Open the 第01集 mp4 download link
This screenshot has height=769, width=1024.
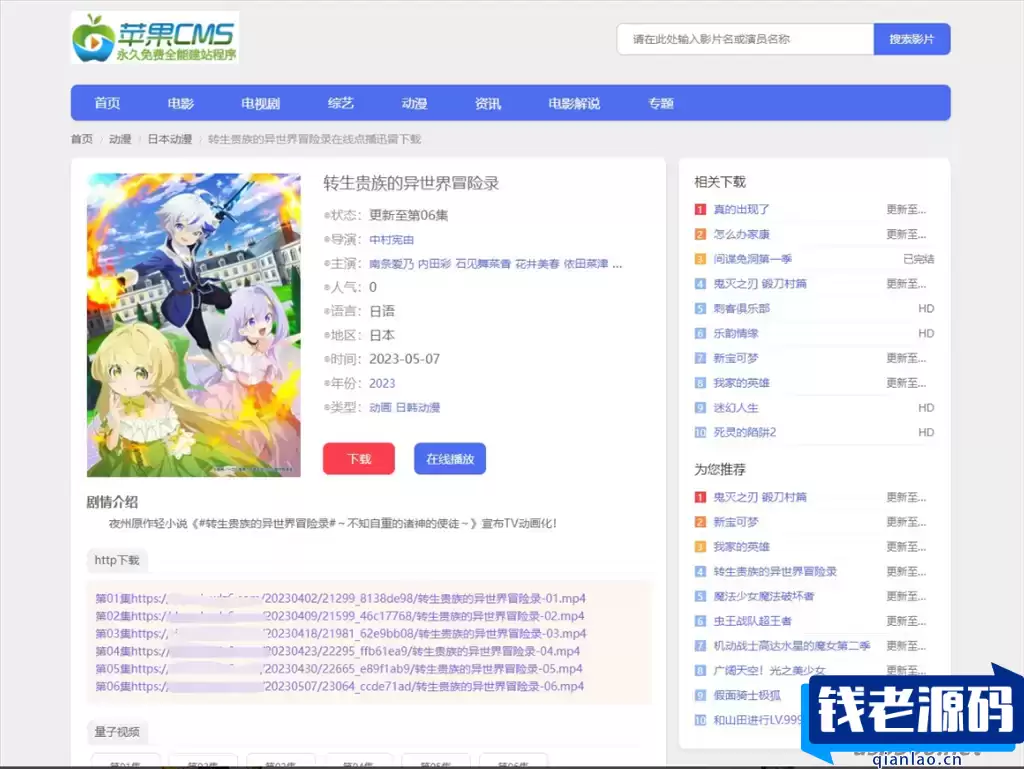click(x=341, y=598)
